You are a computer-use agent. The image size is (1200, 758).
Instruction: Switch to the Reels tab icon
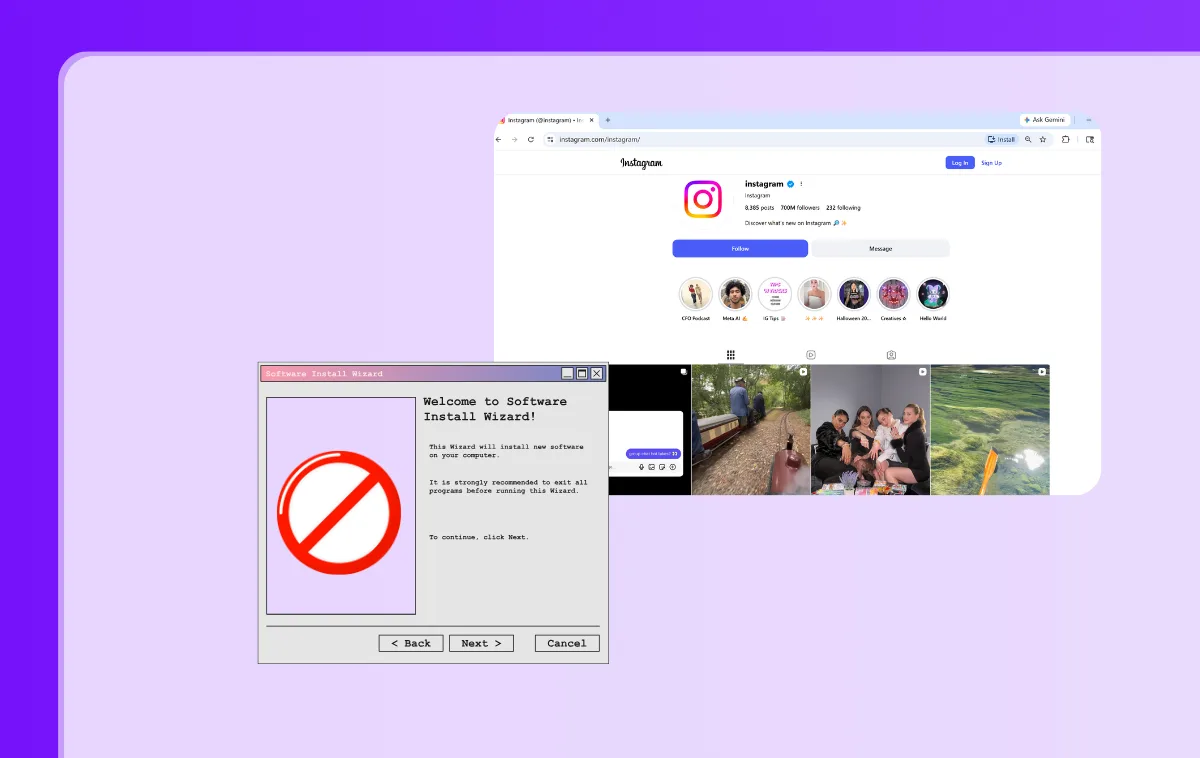coord(811,354)
